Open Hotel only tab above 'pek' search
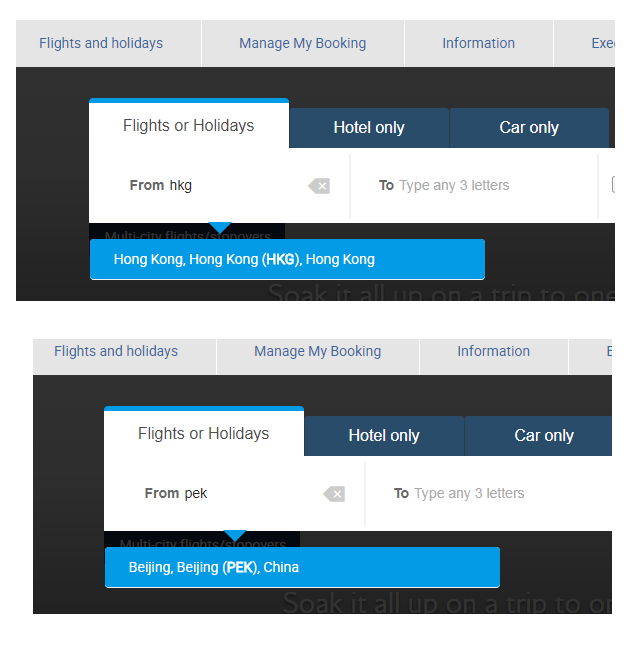Viewport: 642px width, 656px height. (384, 436)
